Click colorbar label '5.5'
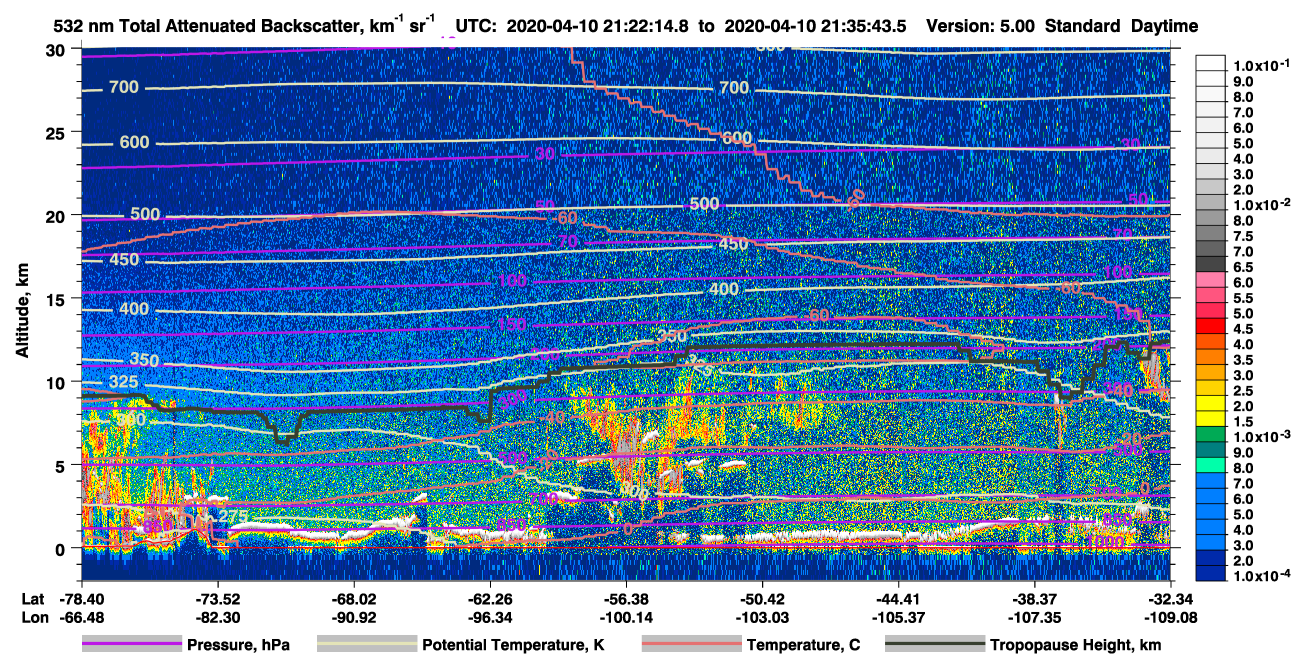The image size is (1300, 667). (1243, 298)
